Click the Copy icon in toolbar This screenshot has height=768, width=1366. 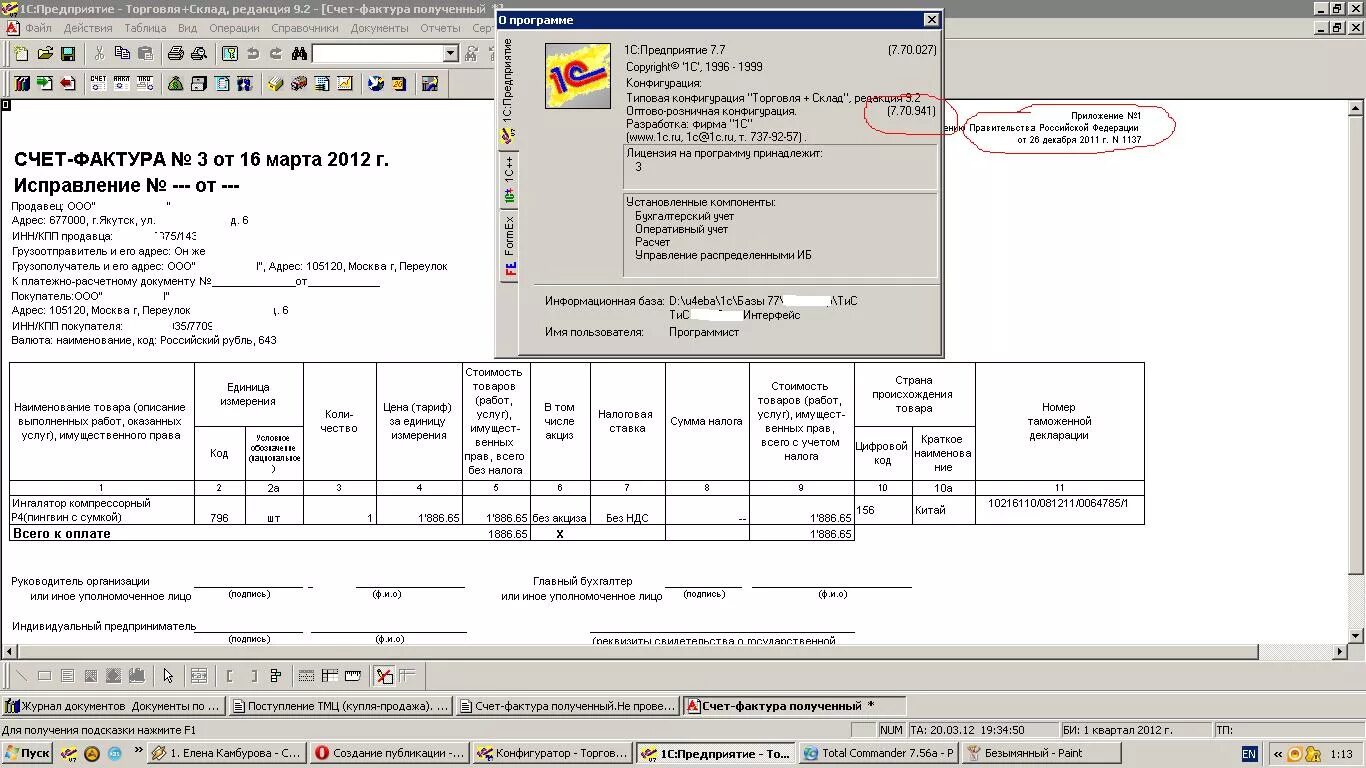point(122,54)
